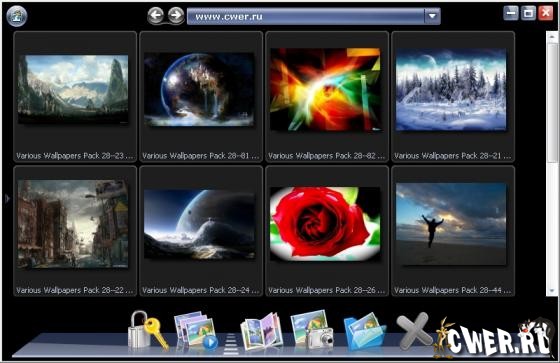Select colorful abstract wallpaper thumbnail 28-82
This screenshot has height=363, width=560.
pos(325,89)
